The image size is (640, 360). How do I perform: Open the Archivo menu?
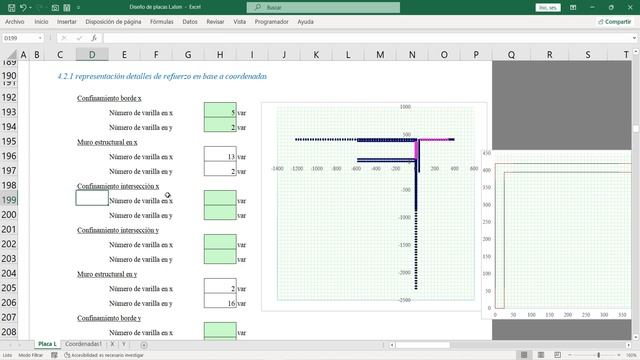coord(15,22)
